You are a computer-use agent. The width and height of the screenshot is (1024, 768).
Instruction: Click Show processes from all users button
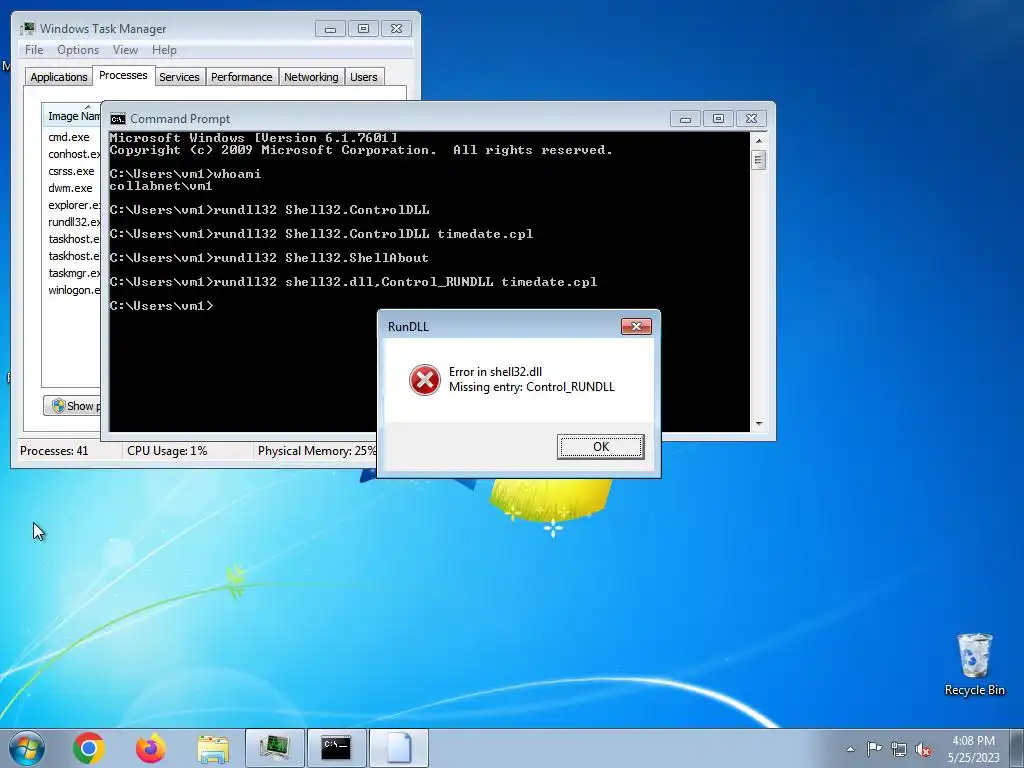pos(72,406)
